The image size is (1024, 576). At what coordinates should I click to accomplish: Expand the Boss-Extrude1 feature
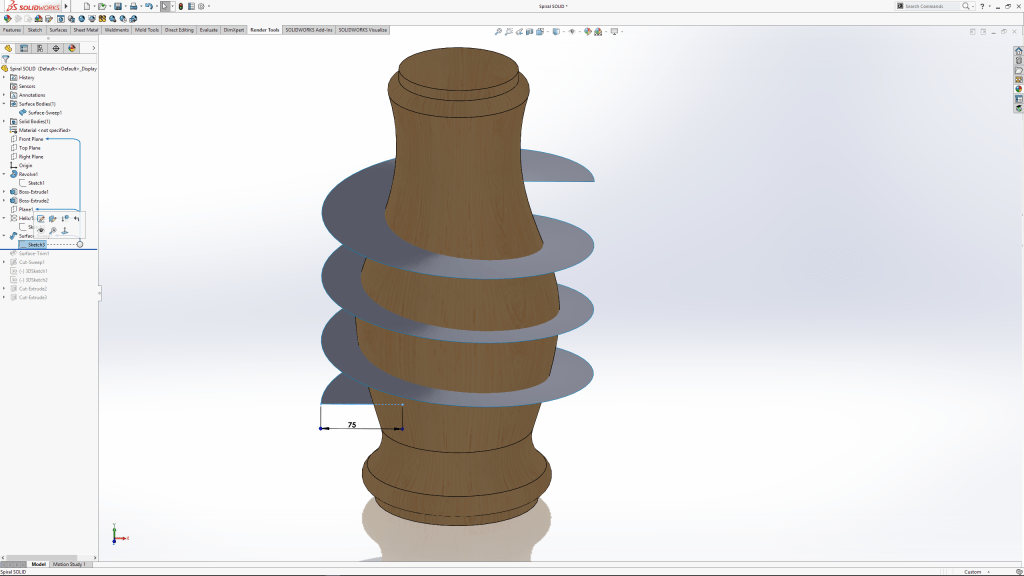pyautogui.click(x=4, y=192)
